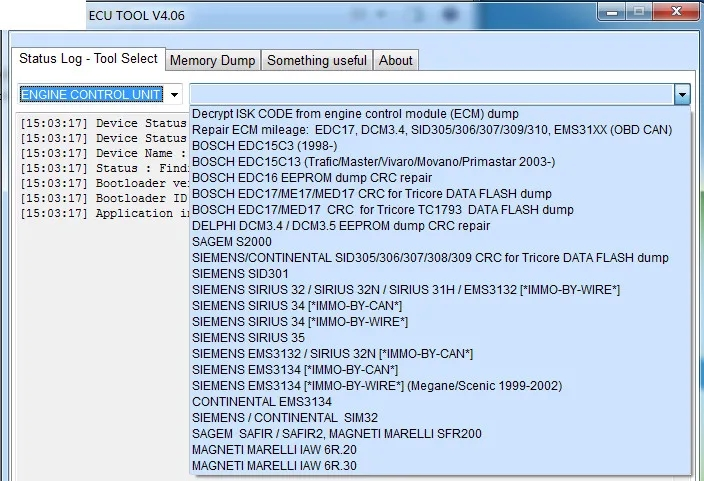Select MAGNETI MARELLI IAW 6R.30

pyautogui.click(x=274, y=466)
